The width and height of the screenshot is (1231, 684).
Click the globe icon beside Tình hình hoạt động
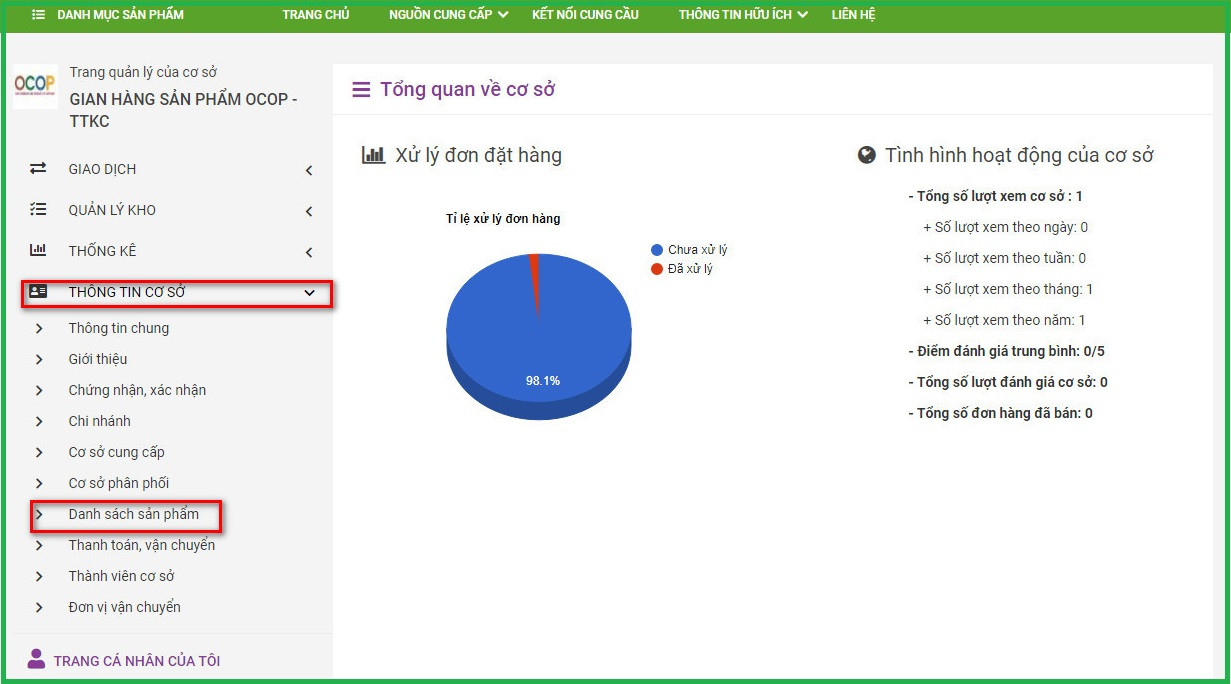(x=867, y=155)
